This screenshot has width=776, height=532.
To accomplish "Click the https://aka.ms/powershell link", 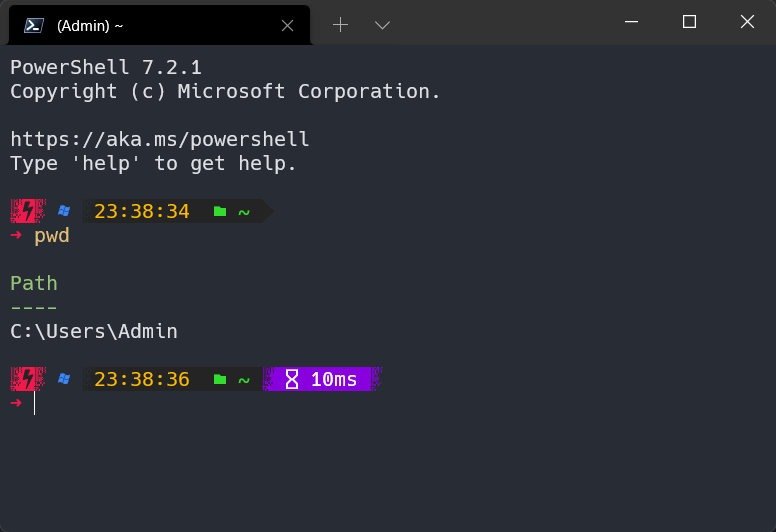I will coord(160,140).
